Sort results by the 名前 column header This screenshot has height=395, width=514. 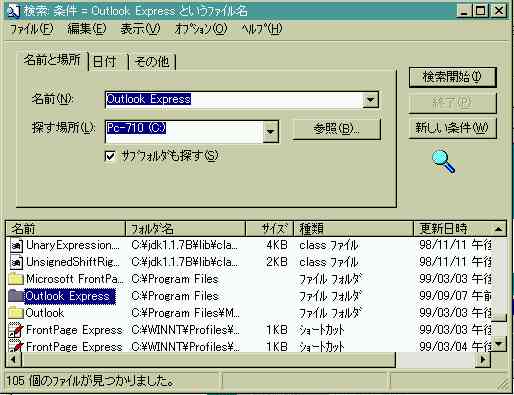point(66,229)
